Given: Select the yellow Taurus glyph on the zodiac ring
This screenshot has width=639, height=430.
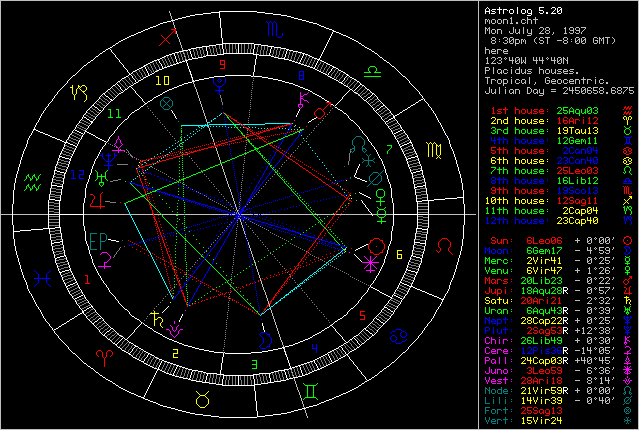Looking at the screenshot, I should pos(203,399).
